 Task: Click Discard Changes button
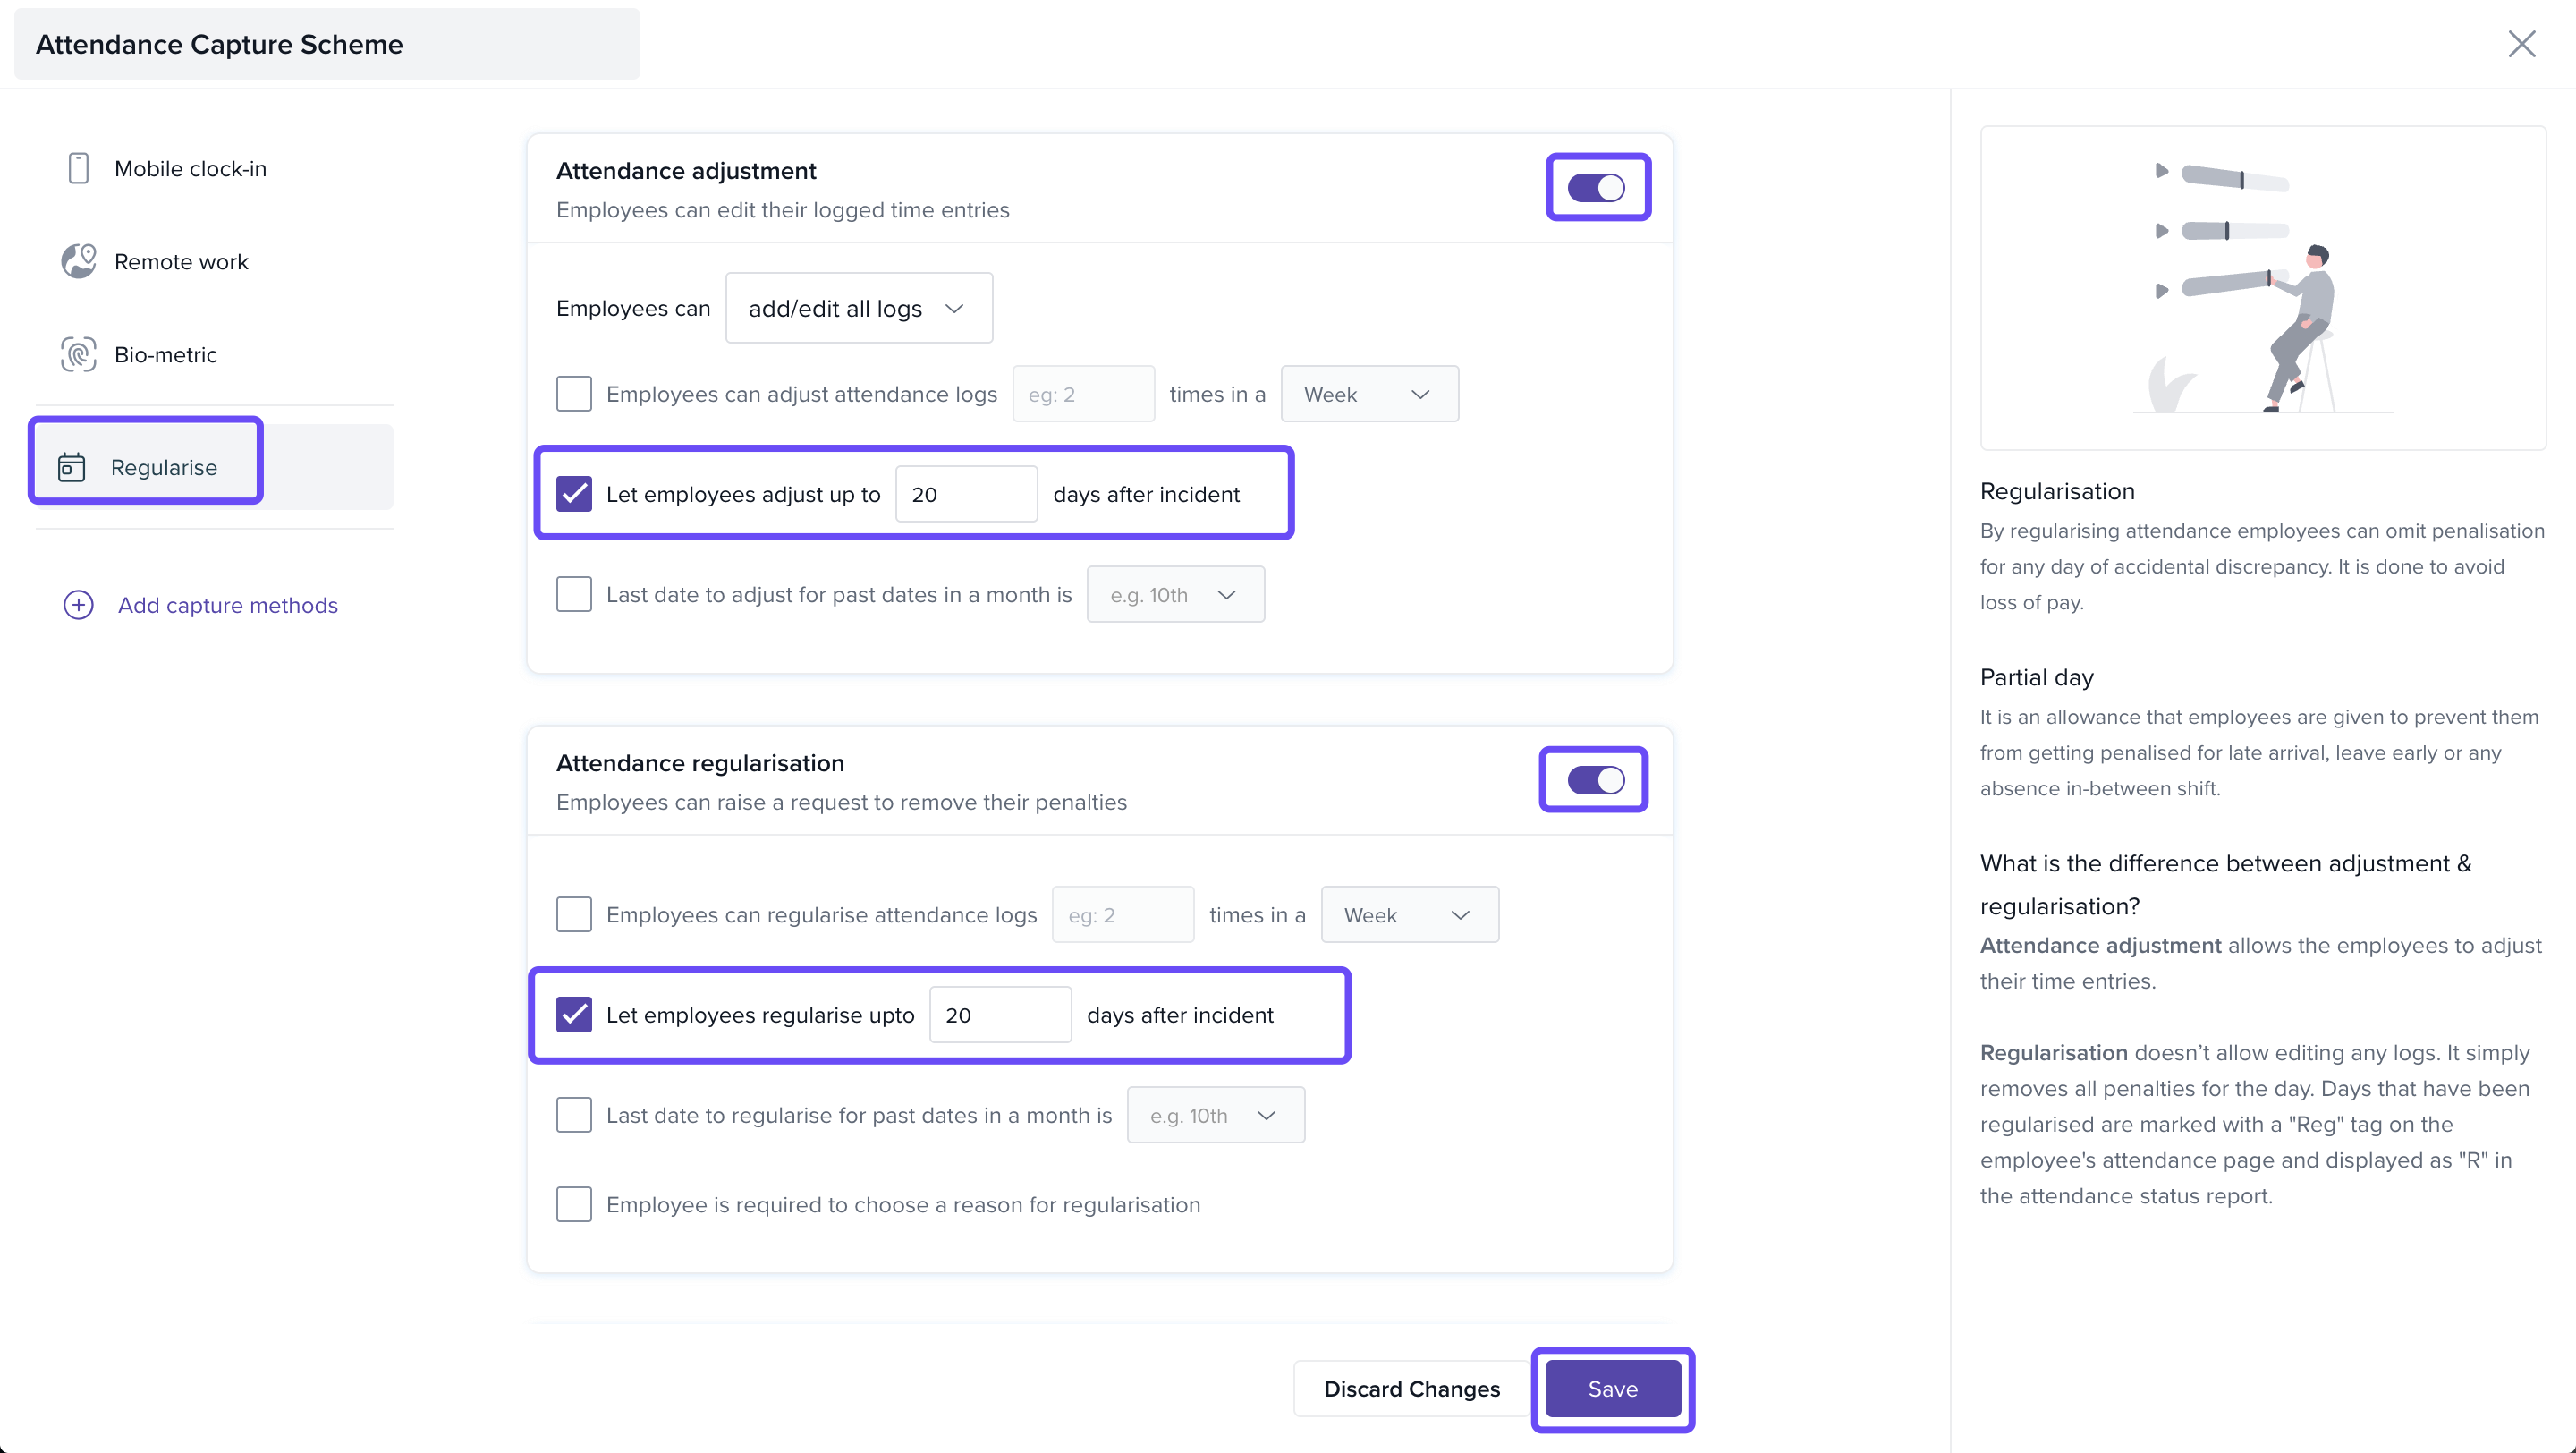(x=1411, y=1388)
